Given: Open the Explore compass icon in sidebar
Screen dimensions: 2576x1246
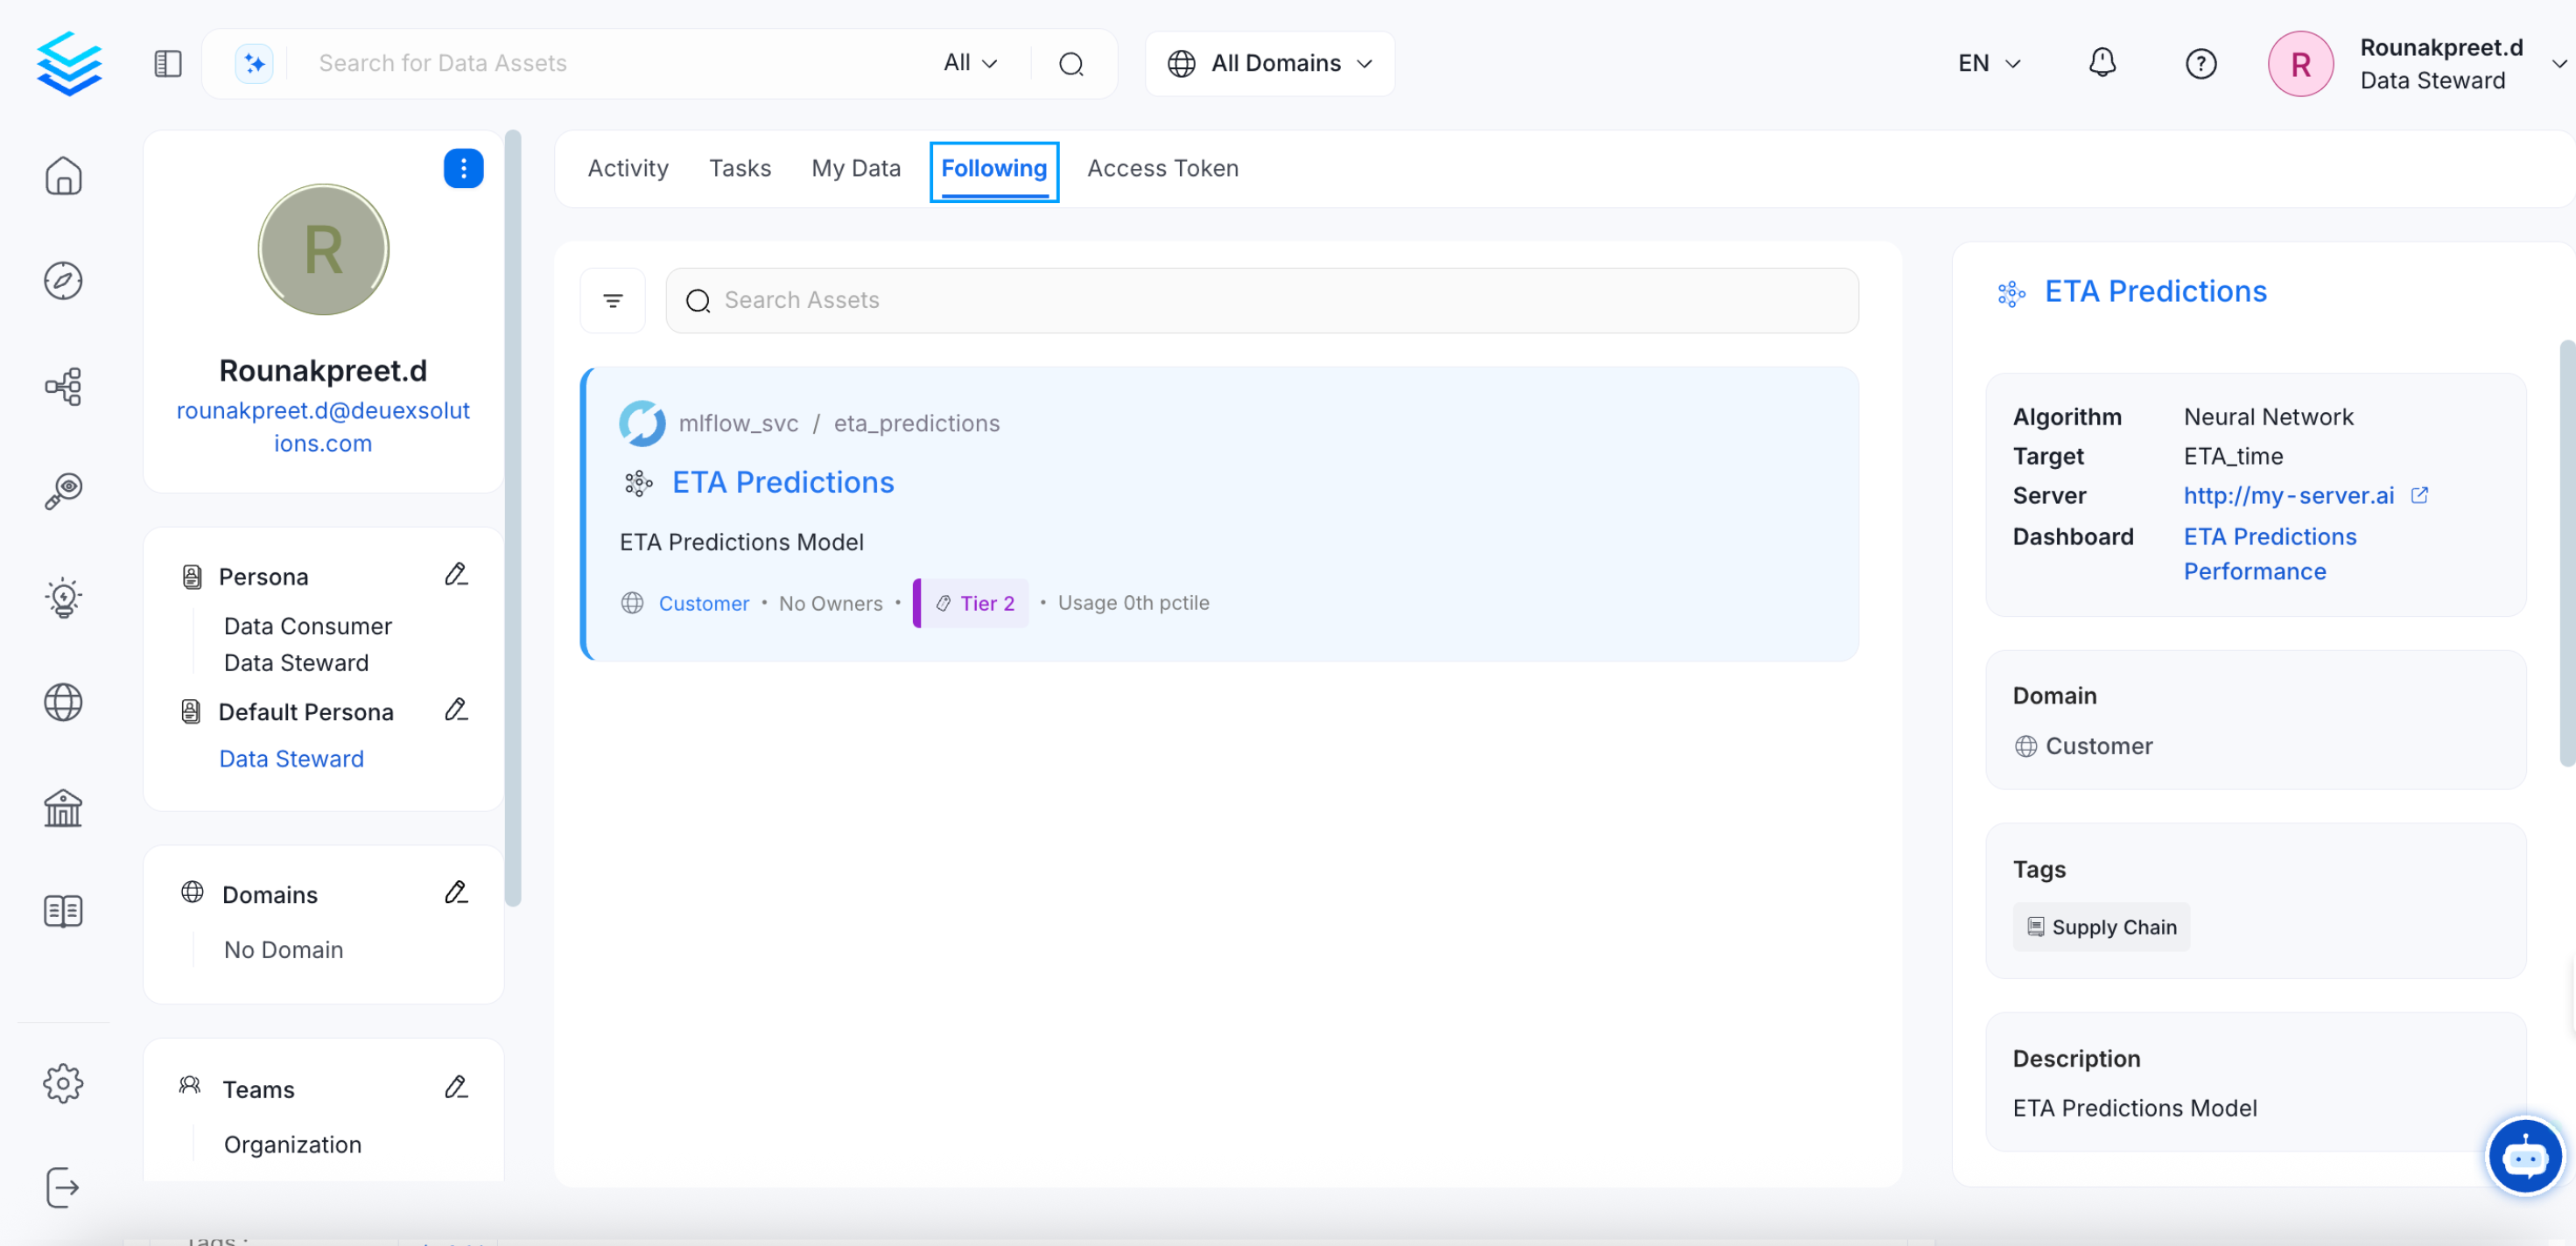Looking at the screenshot, I should pyautogui.click(x=63, y=281).
